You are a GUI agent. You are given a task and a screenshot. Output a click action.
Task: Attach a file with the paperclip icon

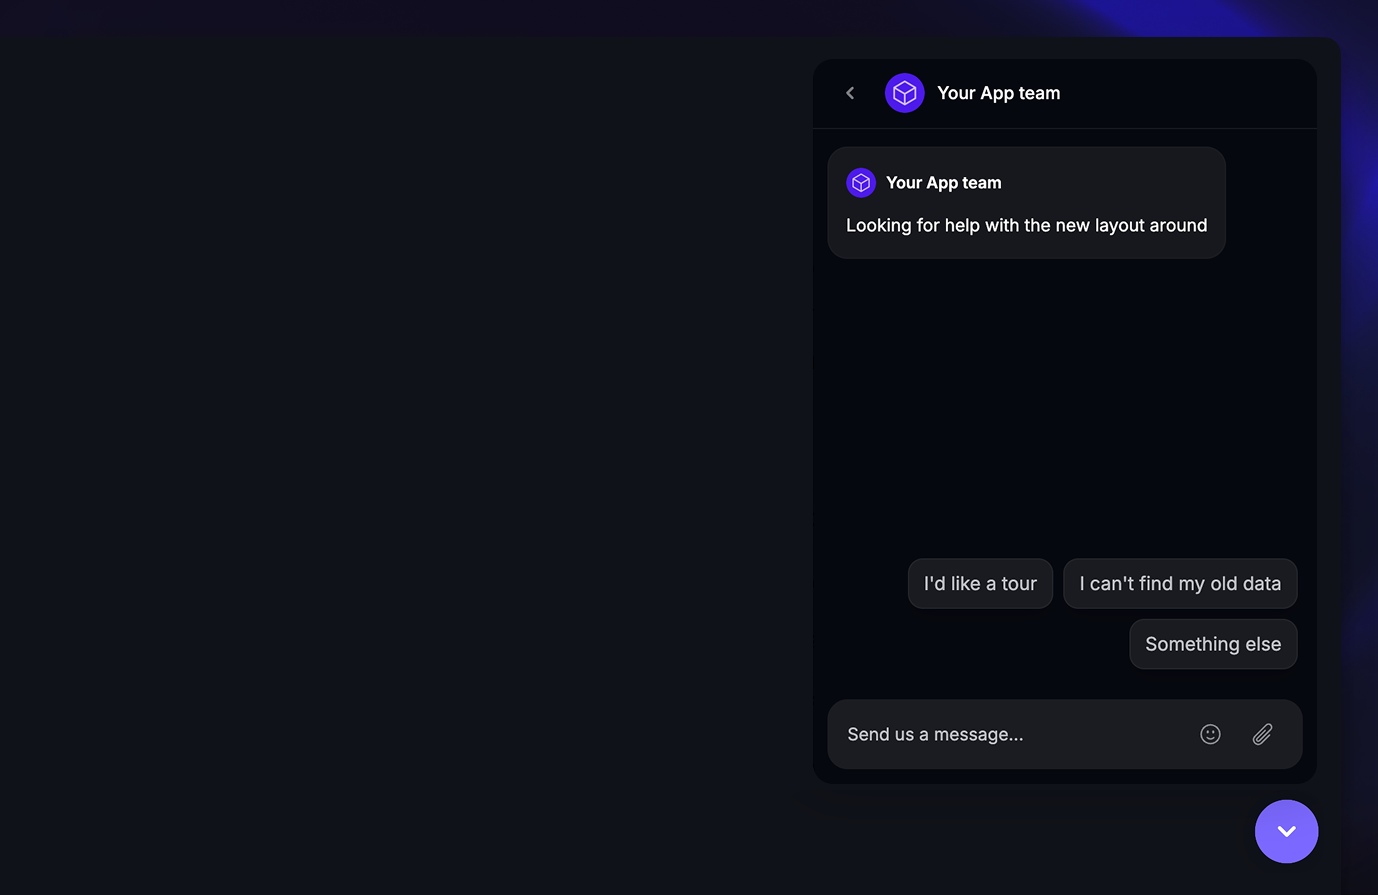coord(1262,734)
